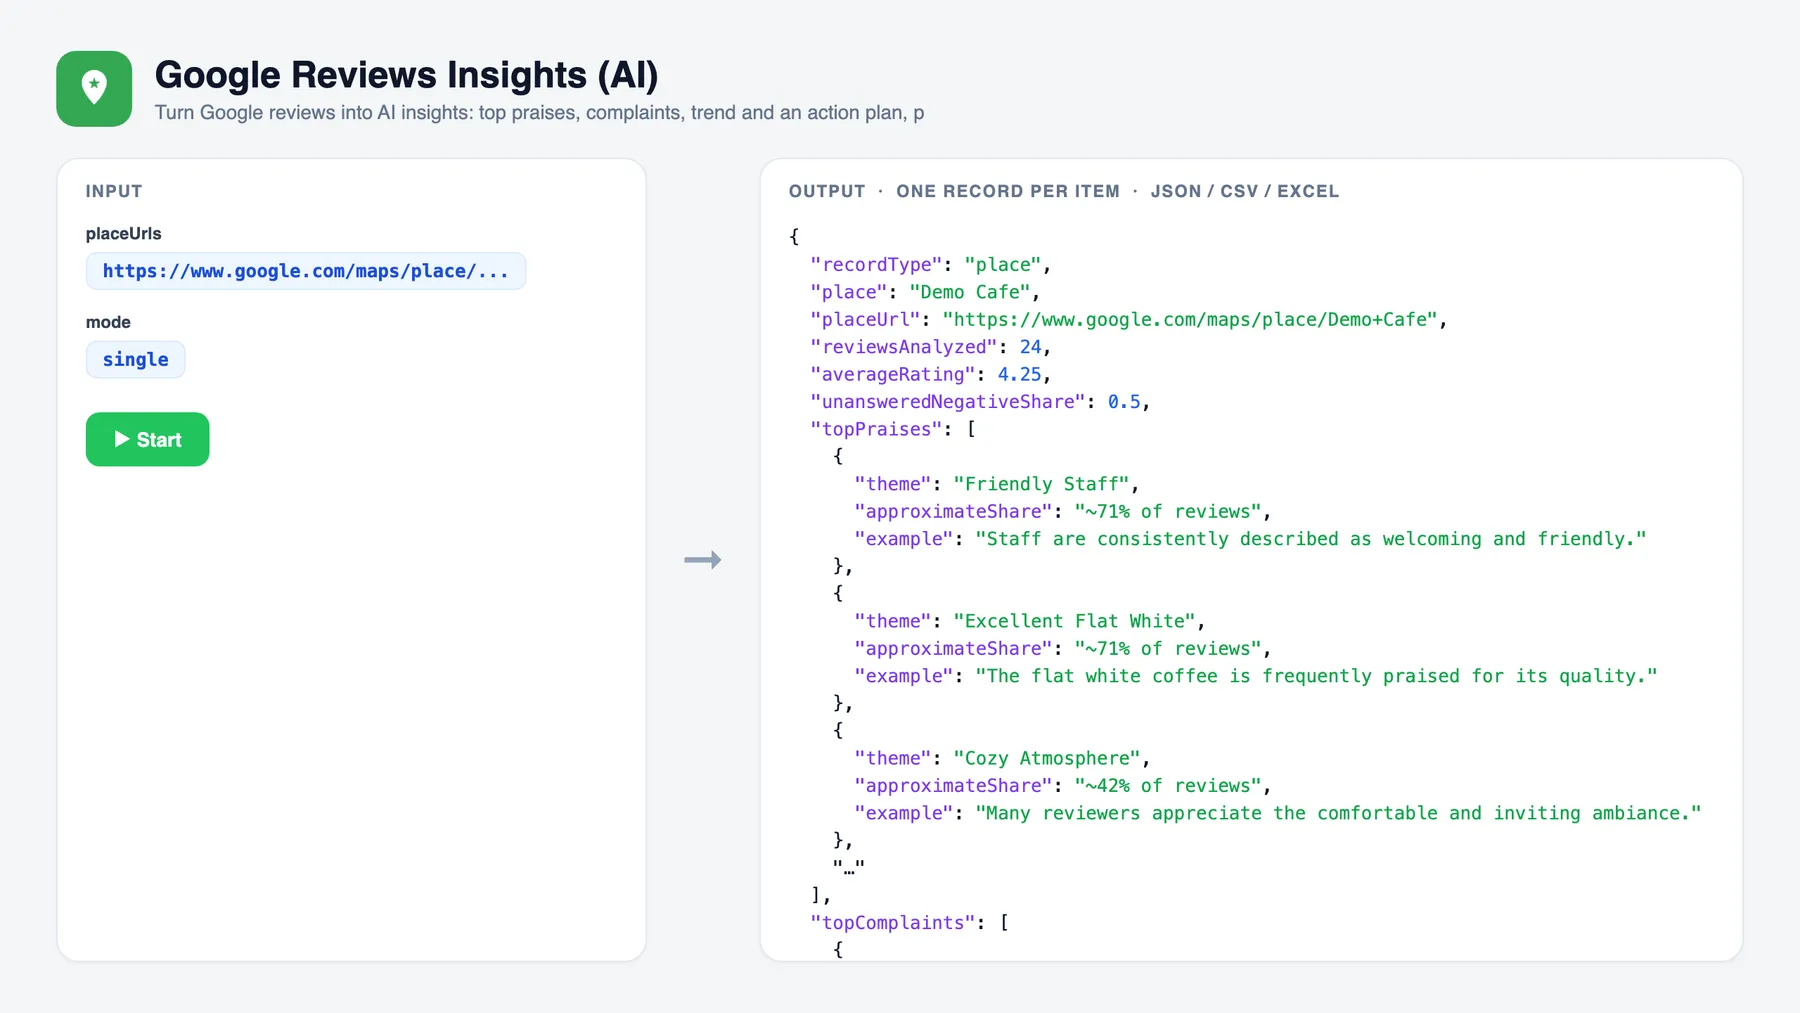Click the placeUrls Google Maps URL field
1800x1013 pixels.
pyautogui.click(x=306, y=271)
